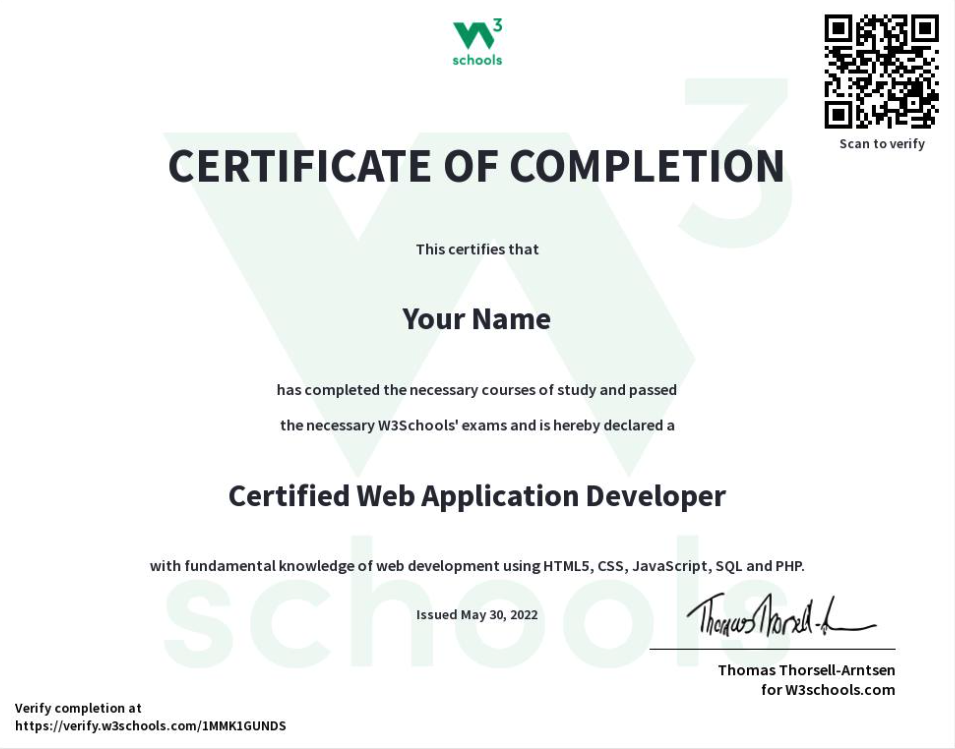Click 'Certified Web Application Developer' title
955x749 pixels.
pyautogui.click(x=477, y=496)
